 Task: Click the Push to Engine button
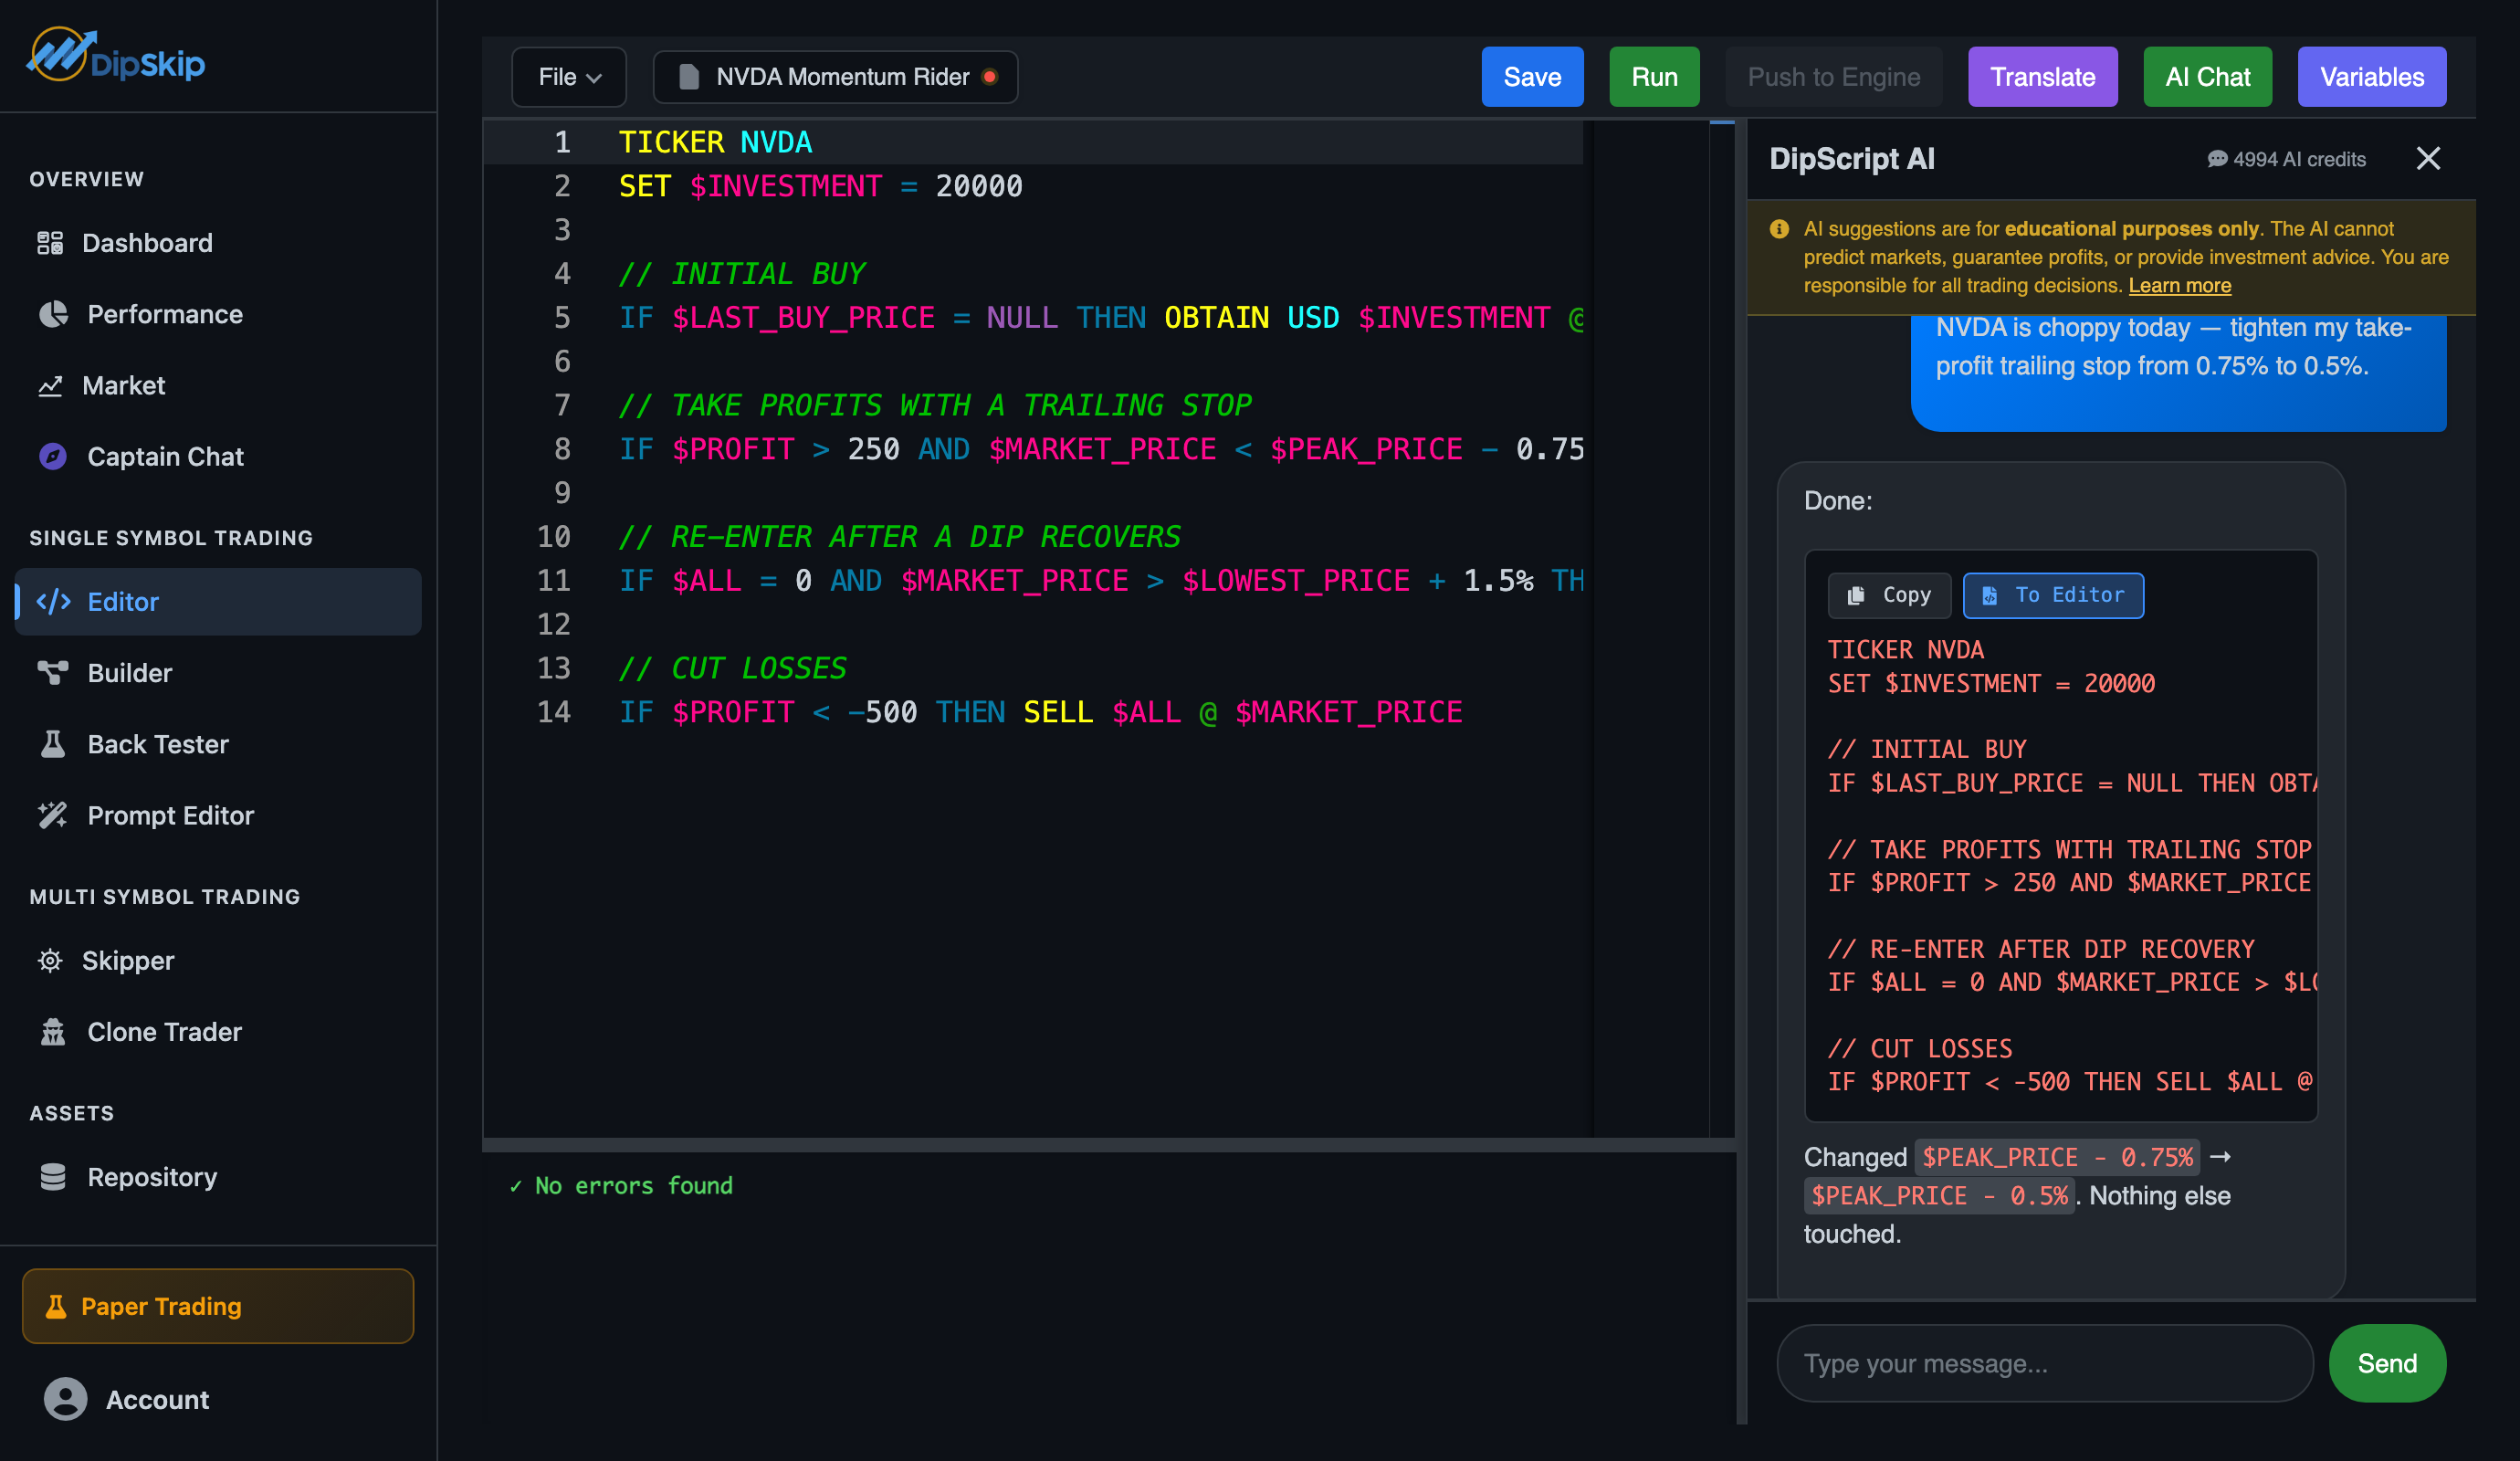pos(1833,77)
